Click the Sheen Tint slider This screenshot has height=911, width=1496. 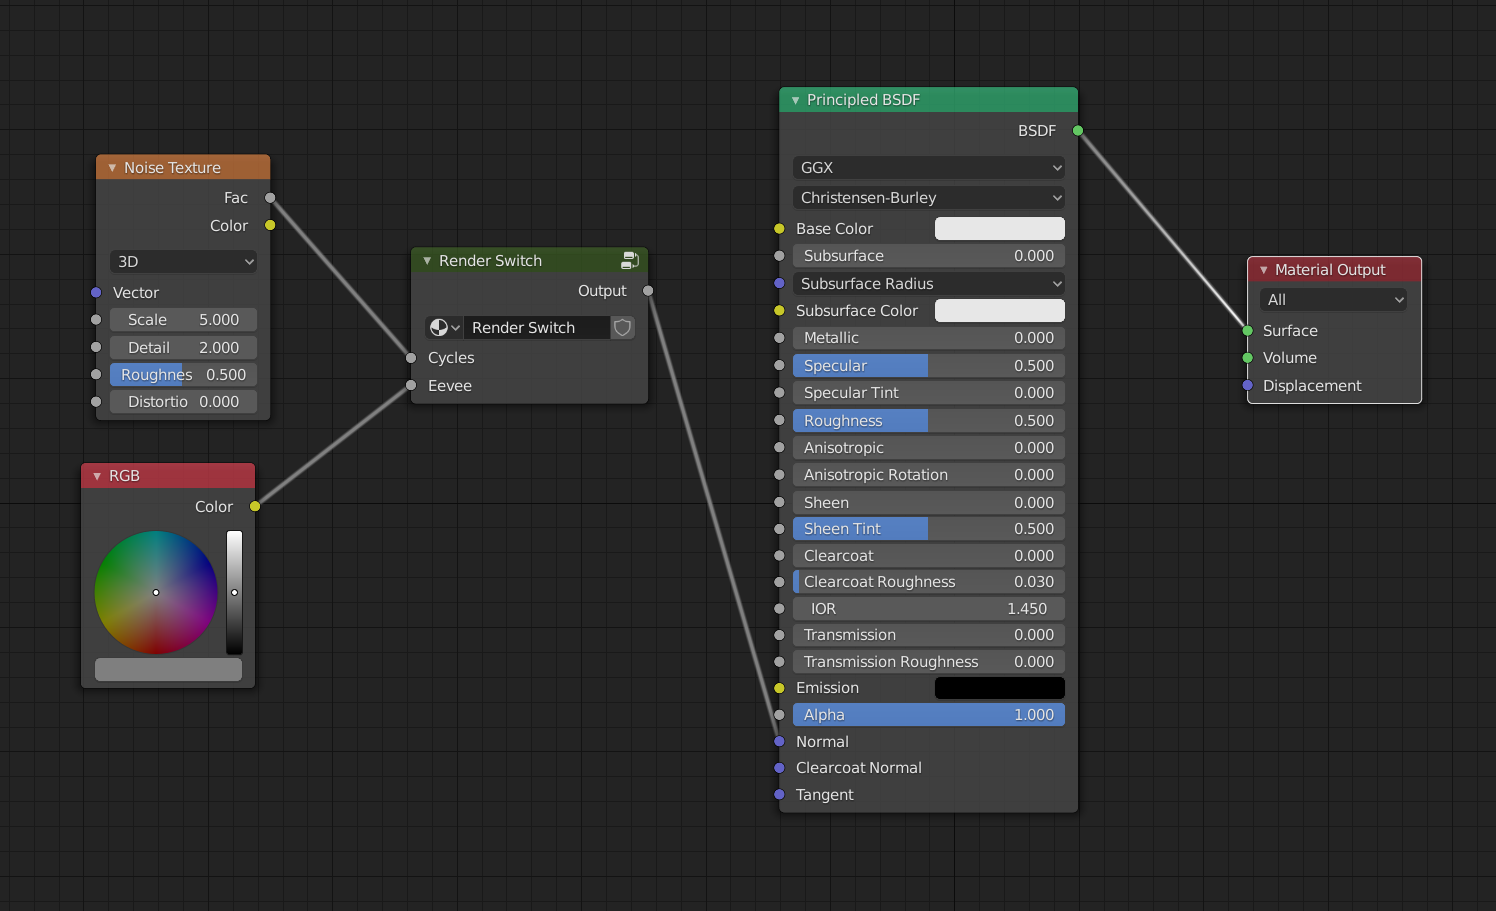[929, 529]
